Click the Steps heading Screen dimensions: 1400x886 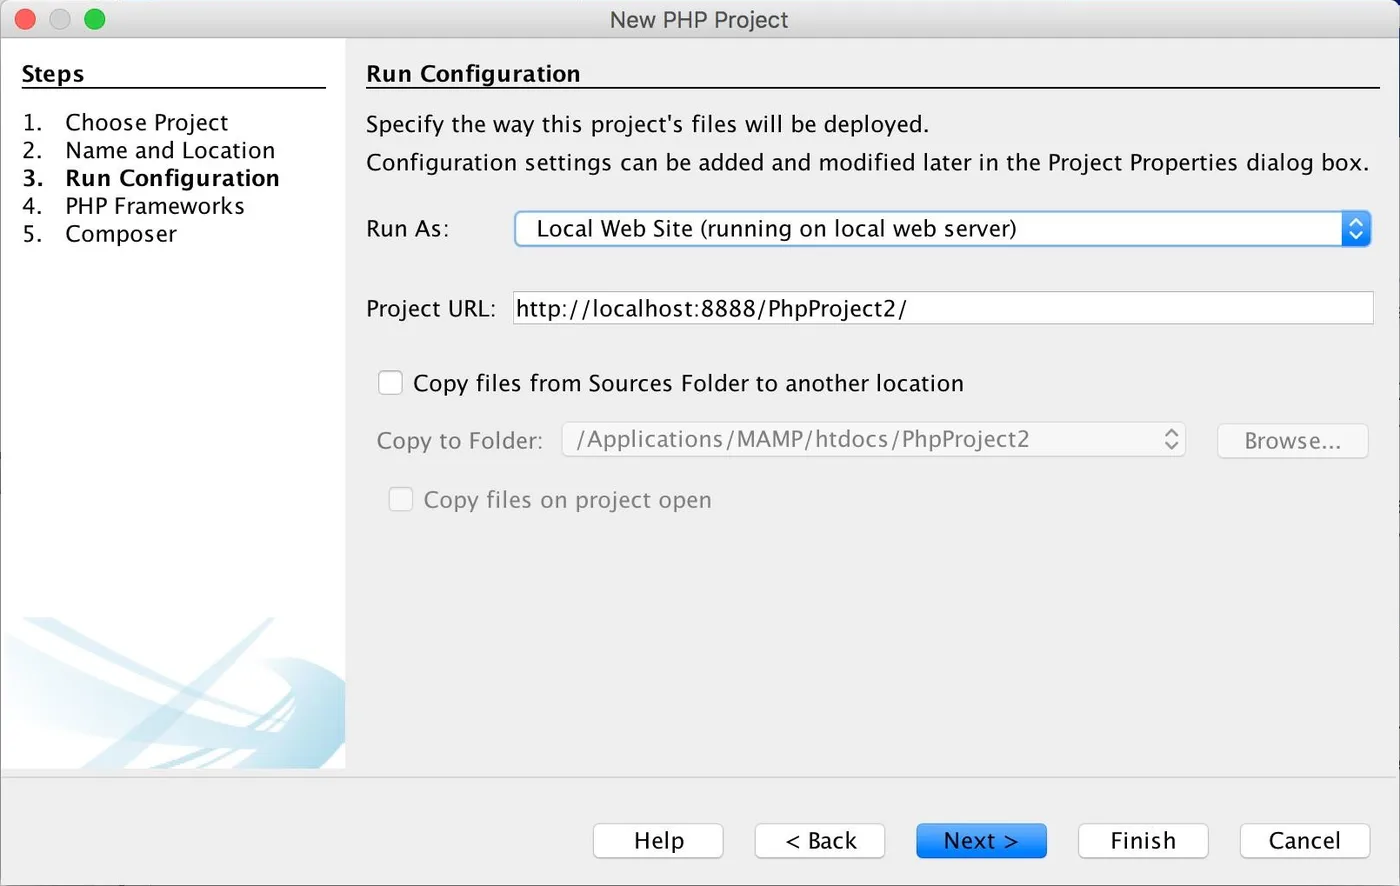point(53,74)
